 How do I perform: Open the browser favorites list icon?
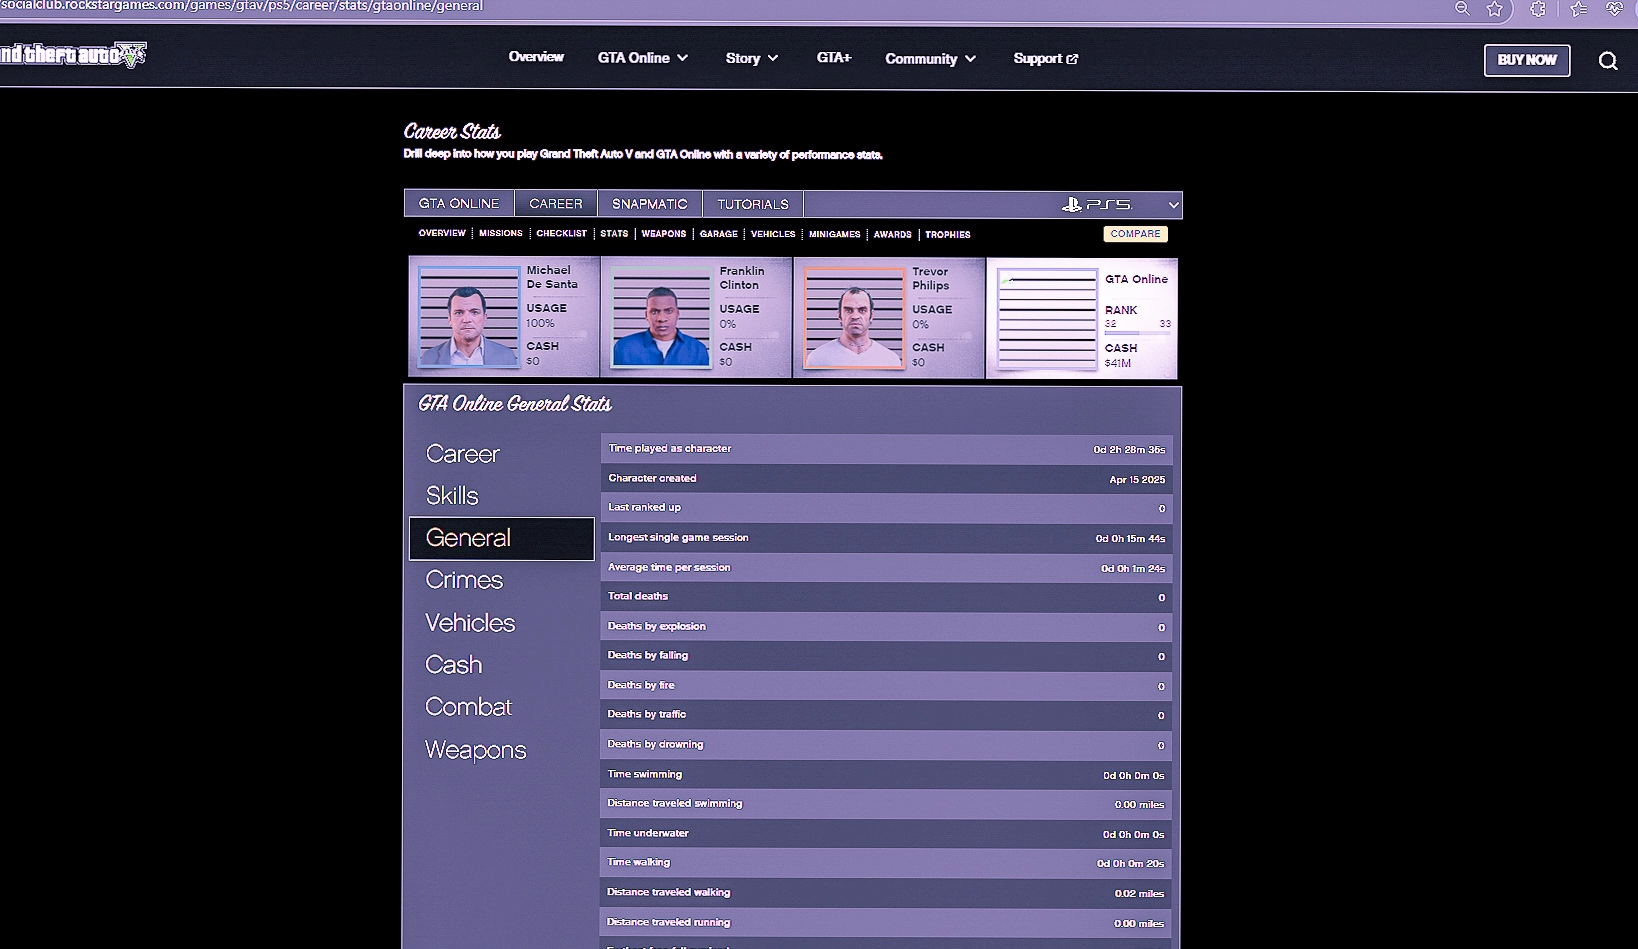pos(1578,9)
